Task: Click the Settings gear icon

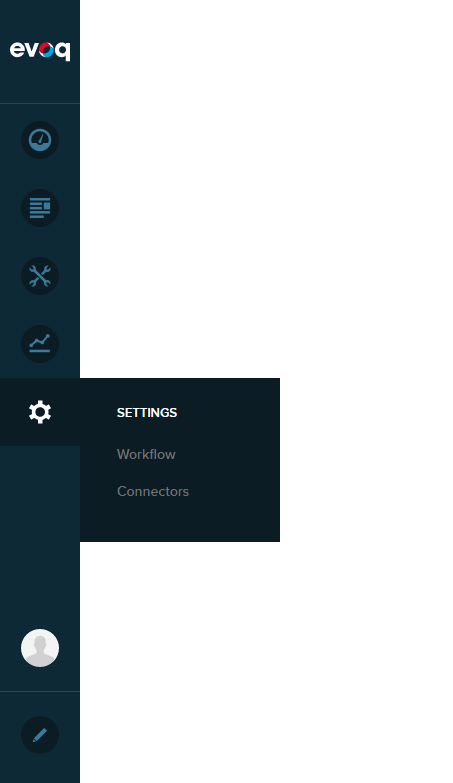Action: pos(40,412)
